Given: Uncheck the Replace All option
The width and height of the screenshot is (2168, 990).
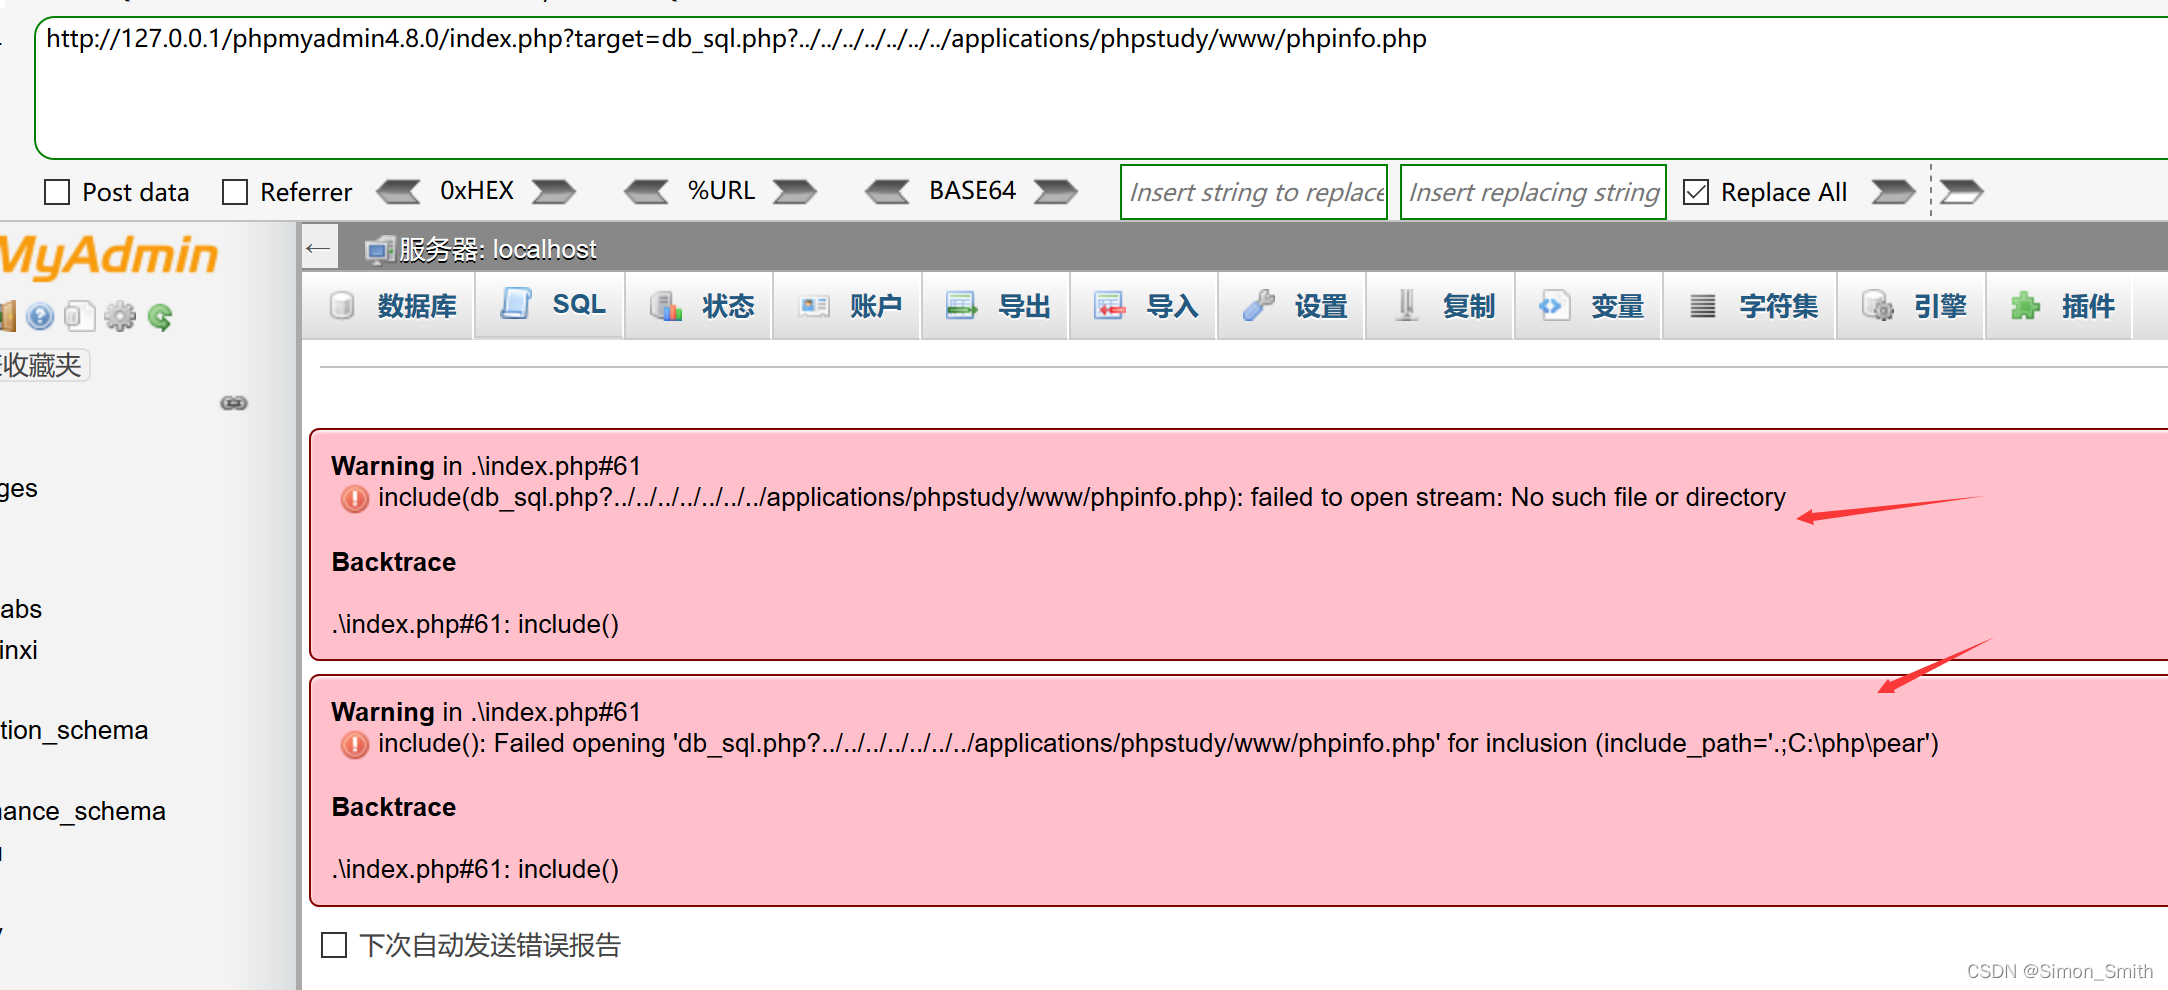Looking at the screenshot, I should coord(1695,191).
